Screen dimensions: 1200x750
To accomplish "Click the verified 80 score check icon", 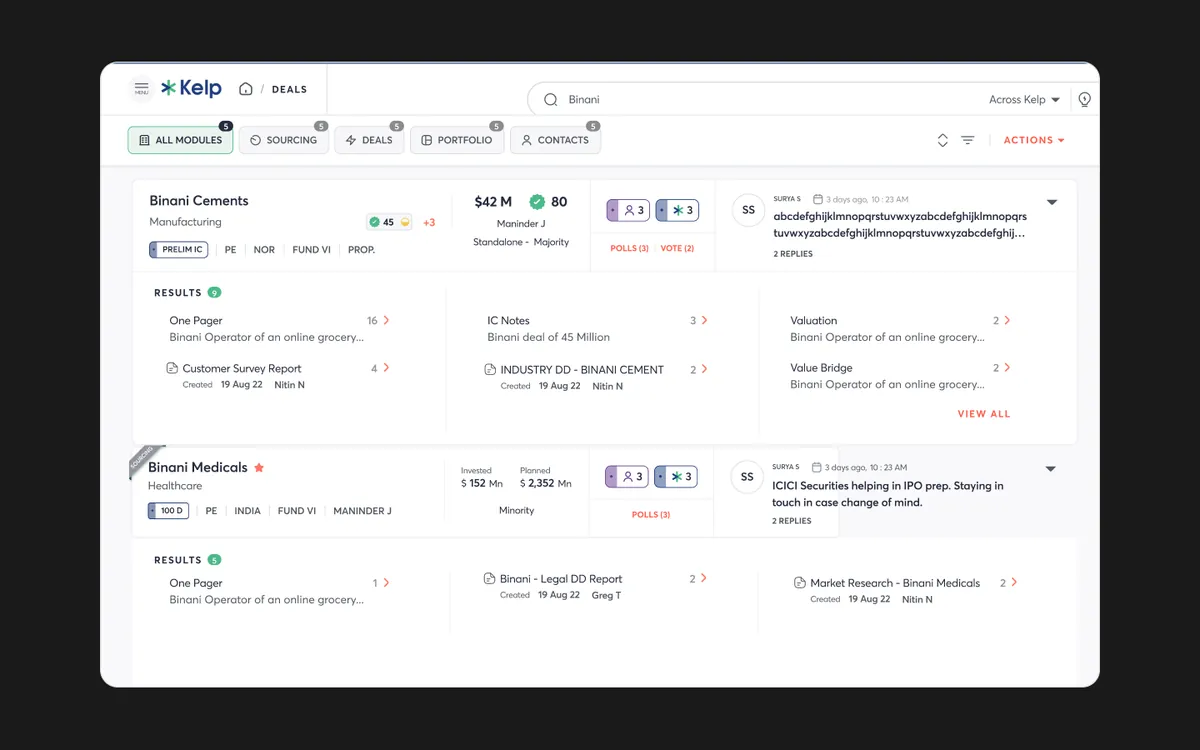I will pos(537,202).
